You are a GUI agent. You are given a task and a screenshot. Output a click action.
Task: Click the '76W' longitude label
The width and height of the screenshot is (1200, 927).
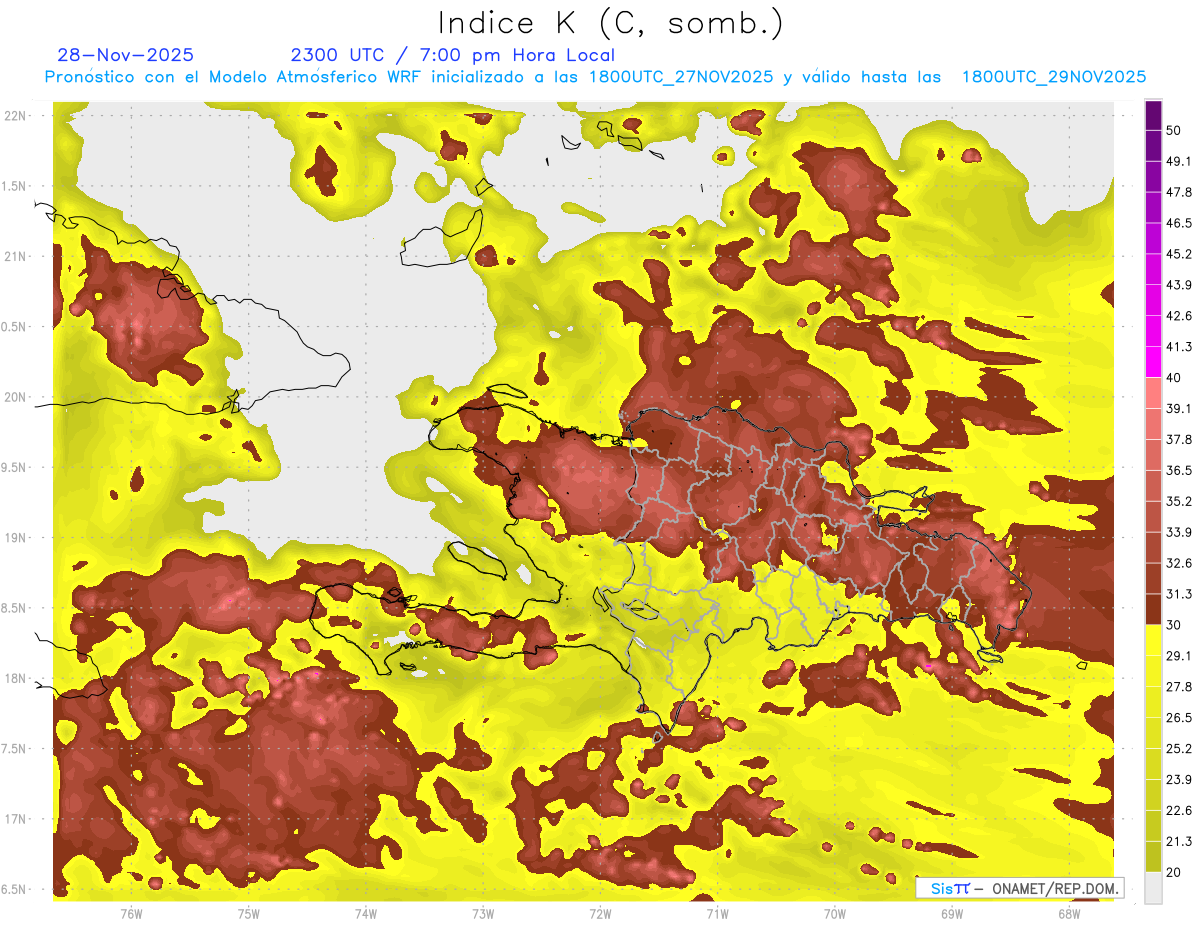131,914
